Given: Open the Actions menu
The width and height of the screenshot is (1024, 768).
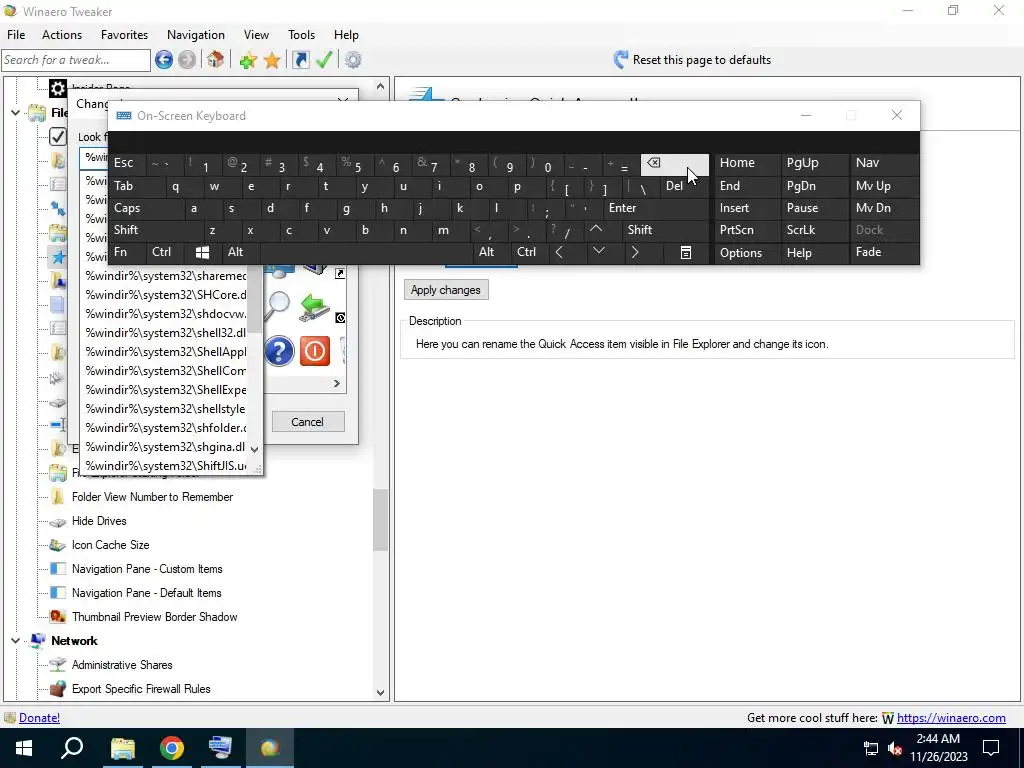Looking at the screenshot, I should coord(62,35).
